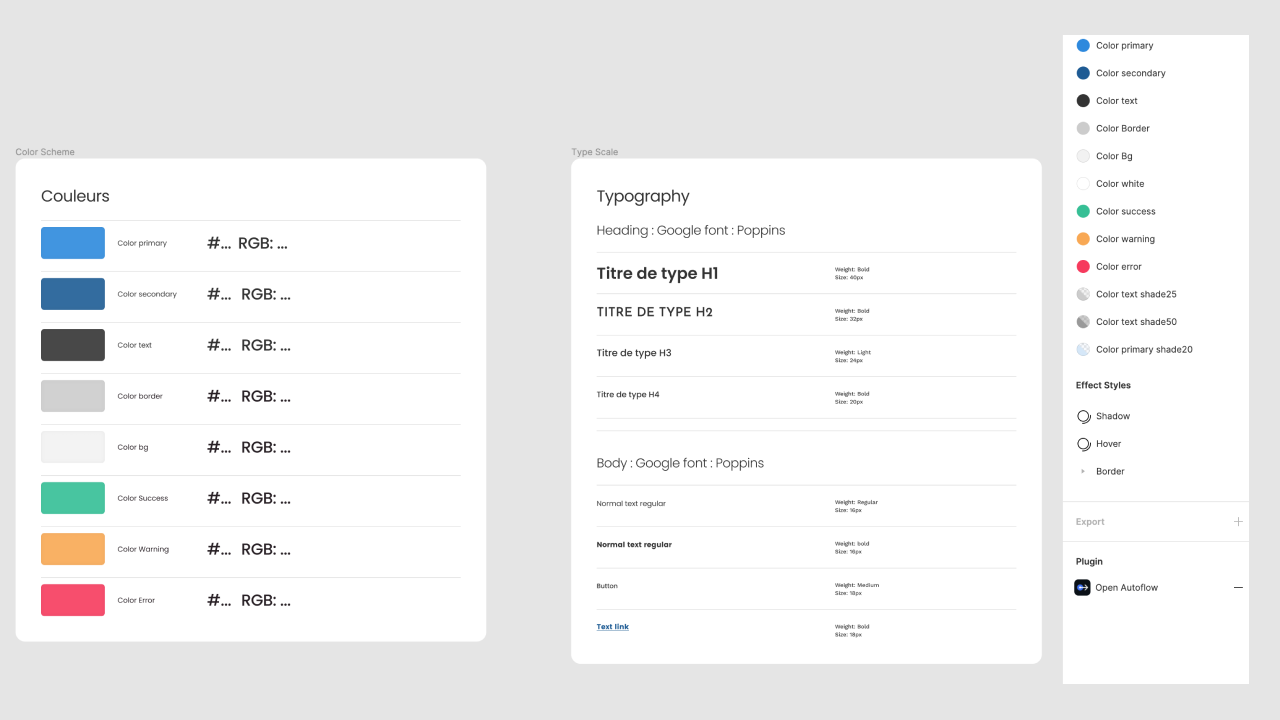This screenshot has width=1280, height=720.
Task: Select the Color success style icon
Action: [1083, 211]
